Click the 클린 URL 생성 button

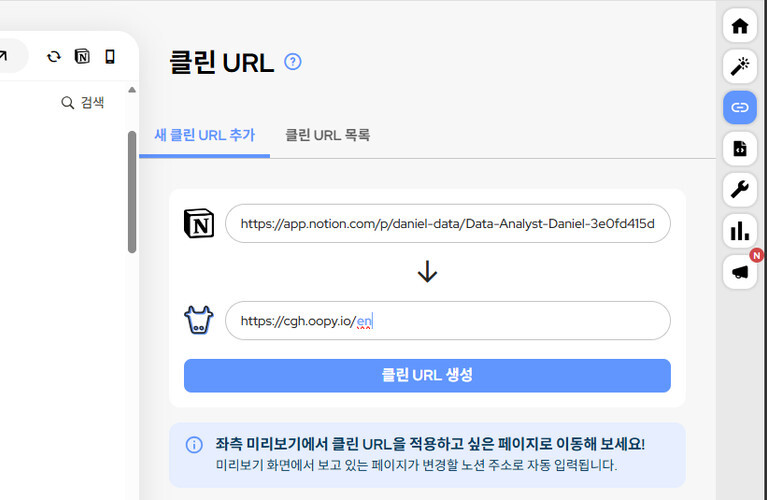[x=427, y=375]
